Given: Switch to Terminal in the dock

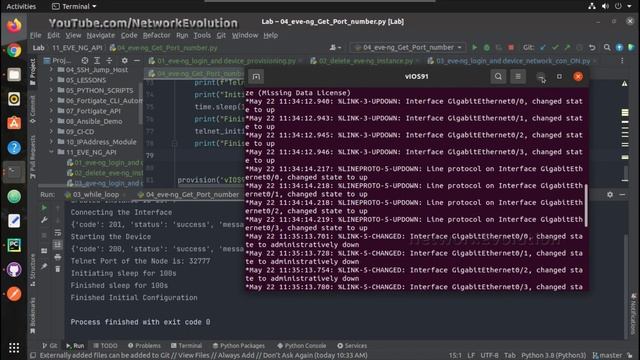Looking at the screenshot, I should click(x=14, y=172).
